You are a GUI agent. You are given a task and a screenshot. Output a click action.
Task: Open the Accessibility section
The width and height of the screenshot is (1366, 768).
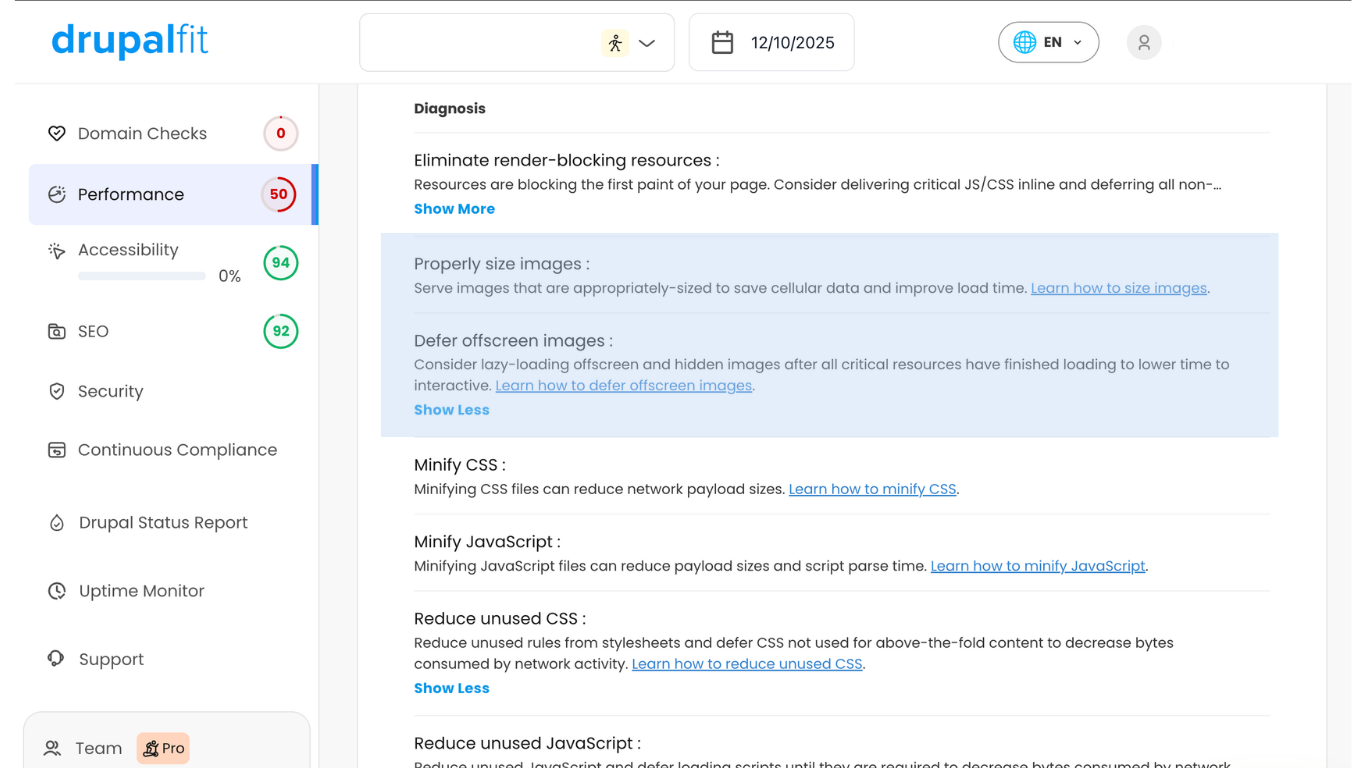[128, 250]
